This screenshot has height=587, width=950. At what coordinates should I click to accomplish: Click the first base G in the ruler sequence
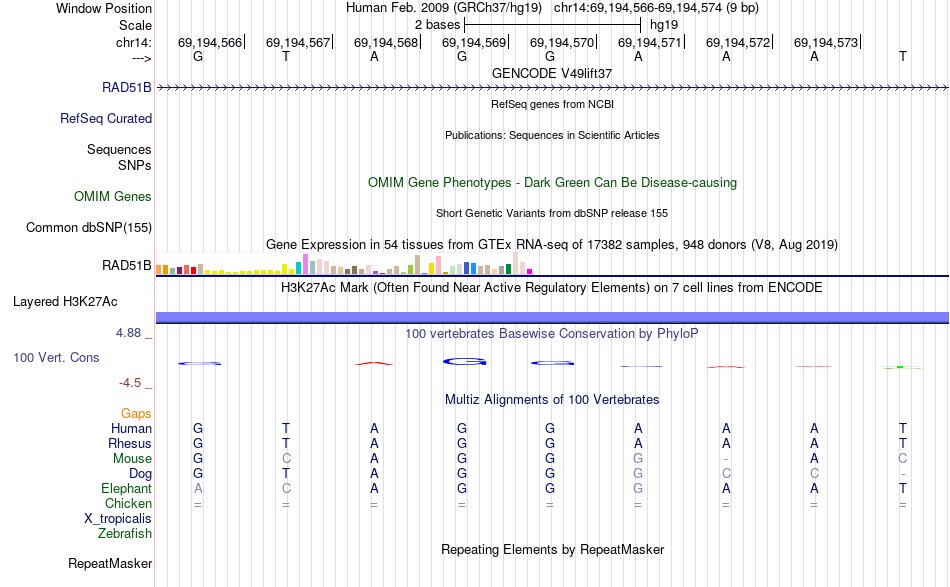[198, 57]
